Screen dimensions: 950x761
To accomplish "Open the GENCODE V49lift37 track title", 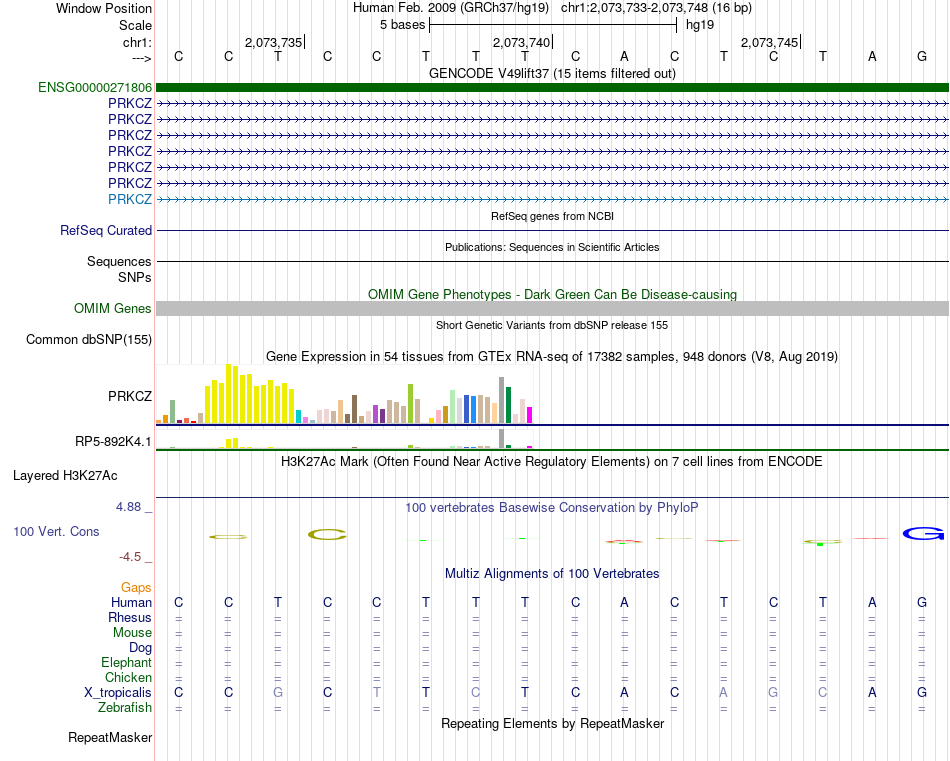I will click(552, 73).
